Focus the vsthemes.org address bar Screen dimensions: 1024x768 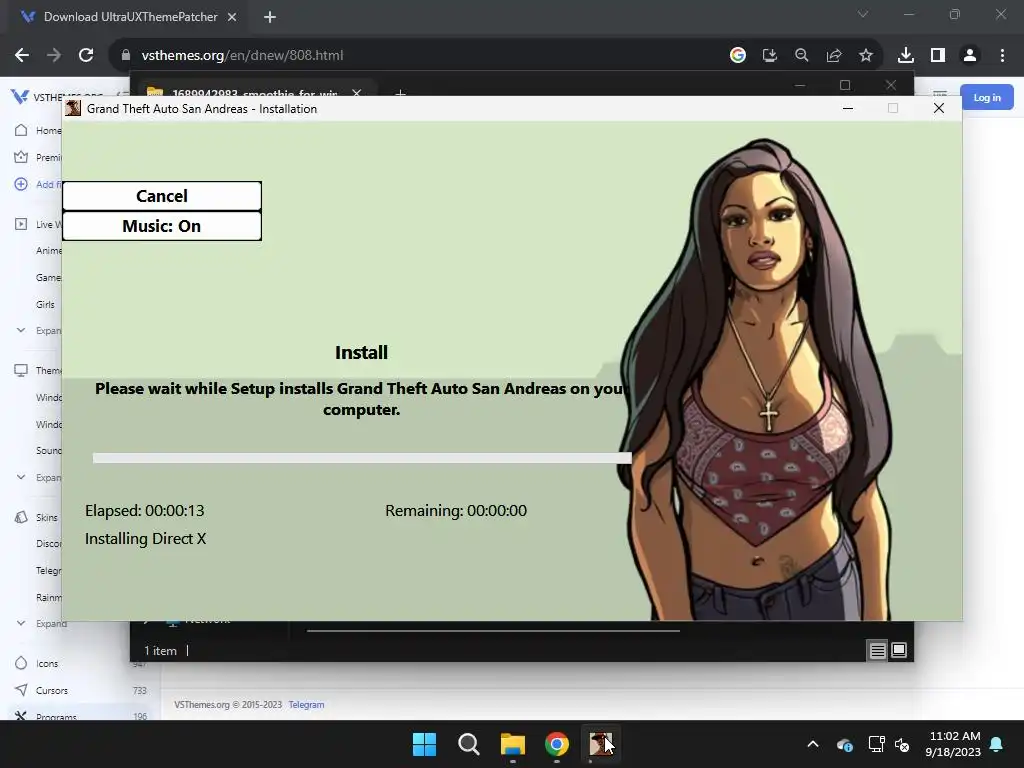tap(418, 56)
